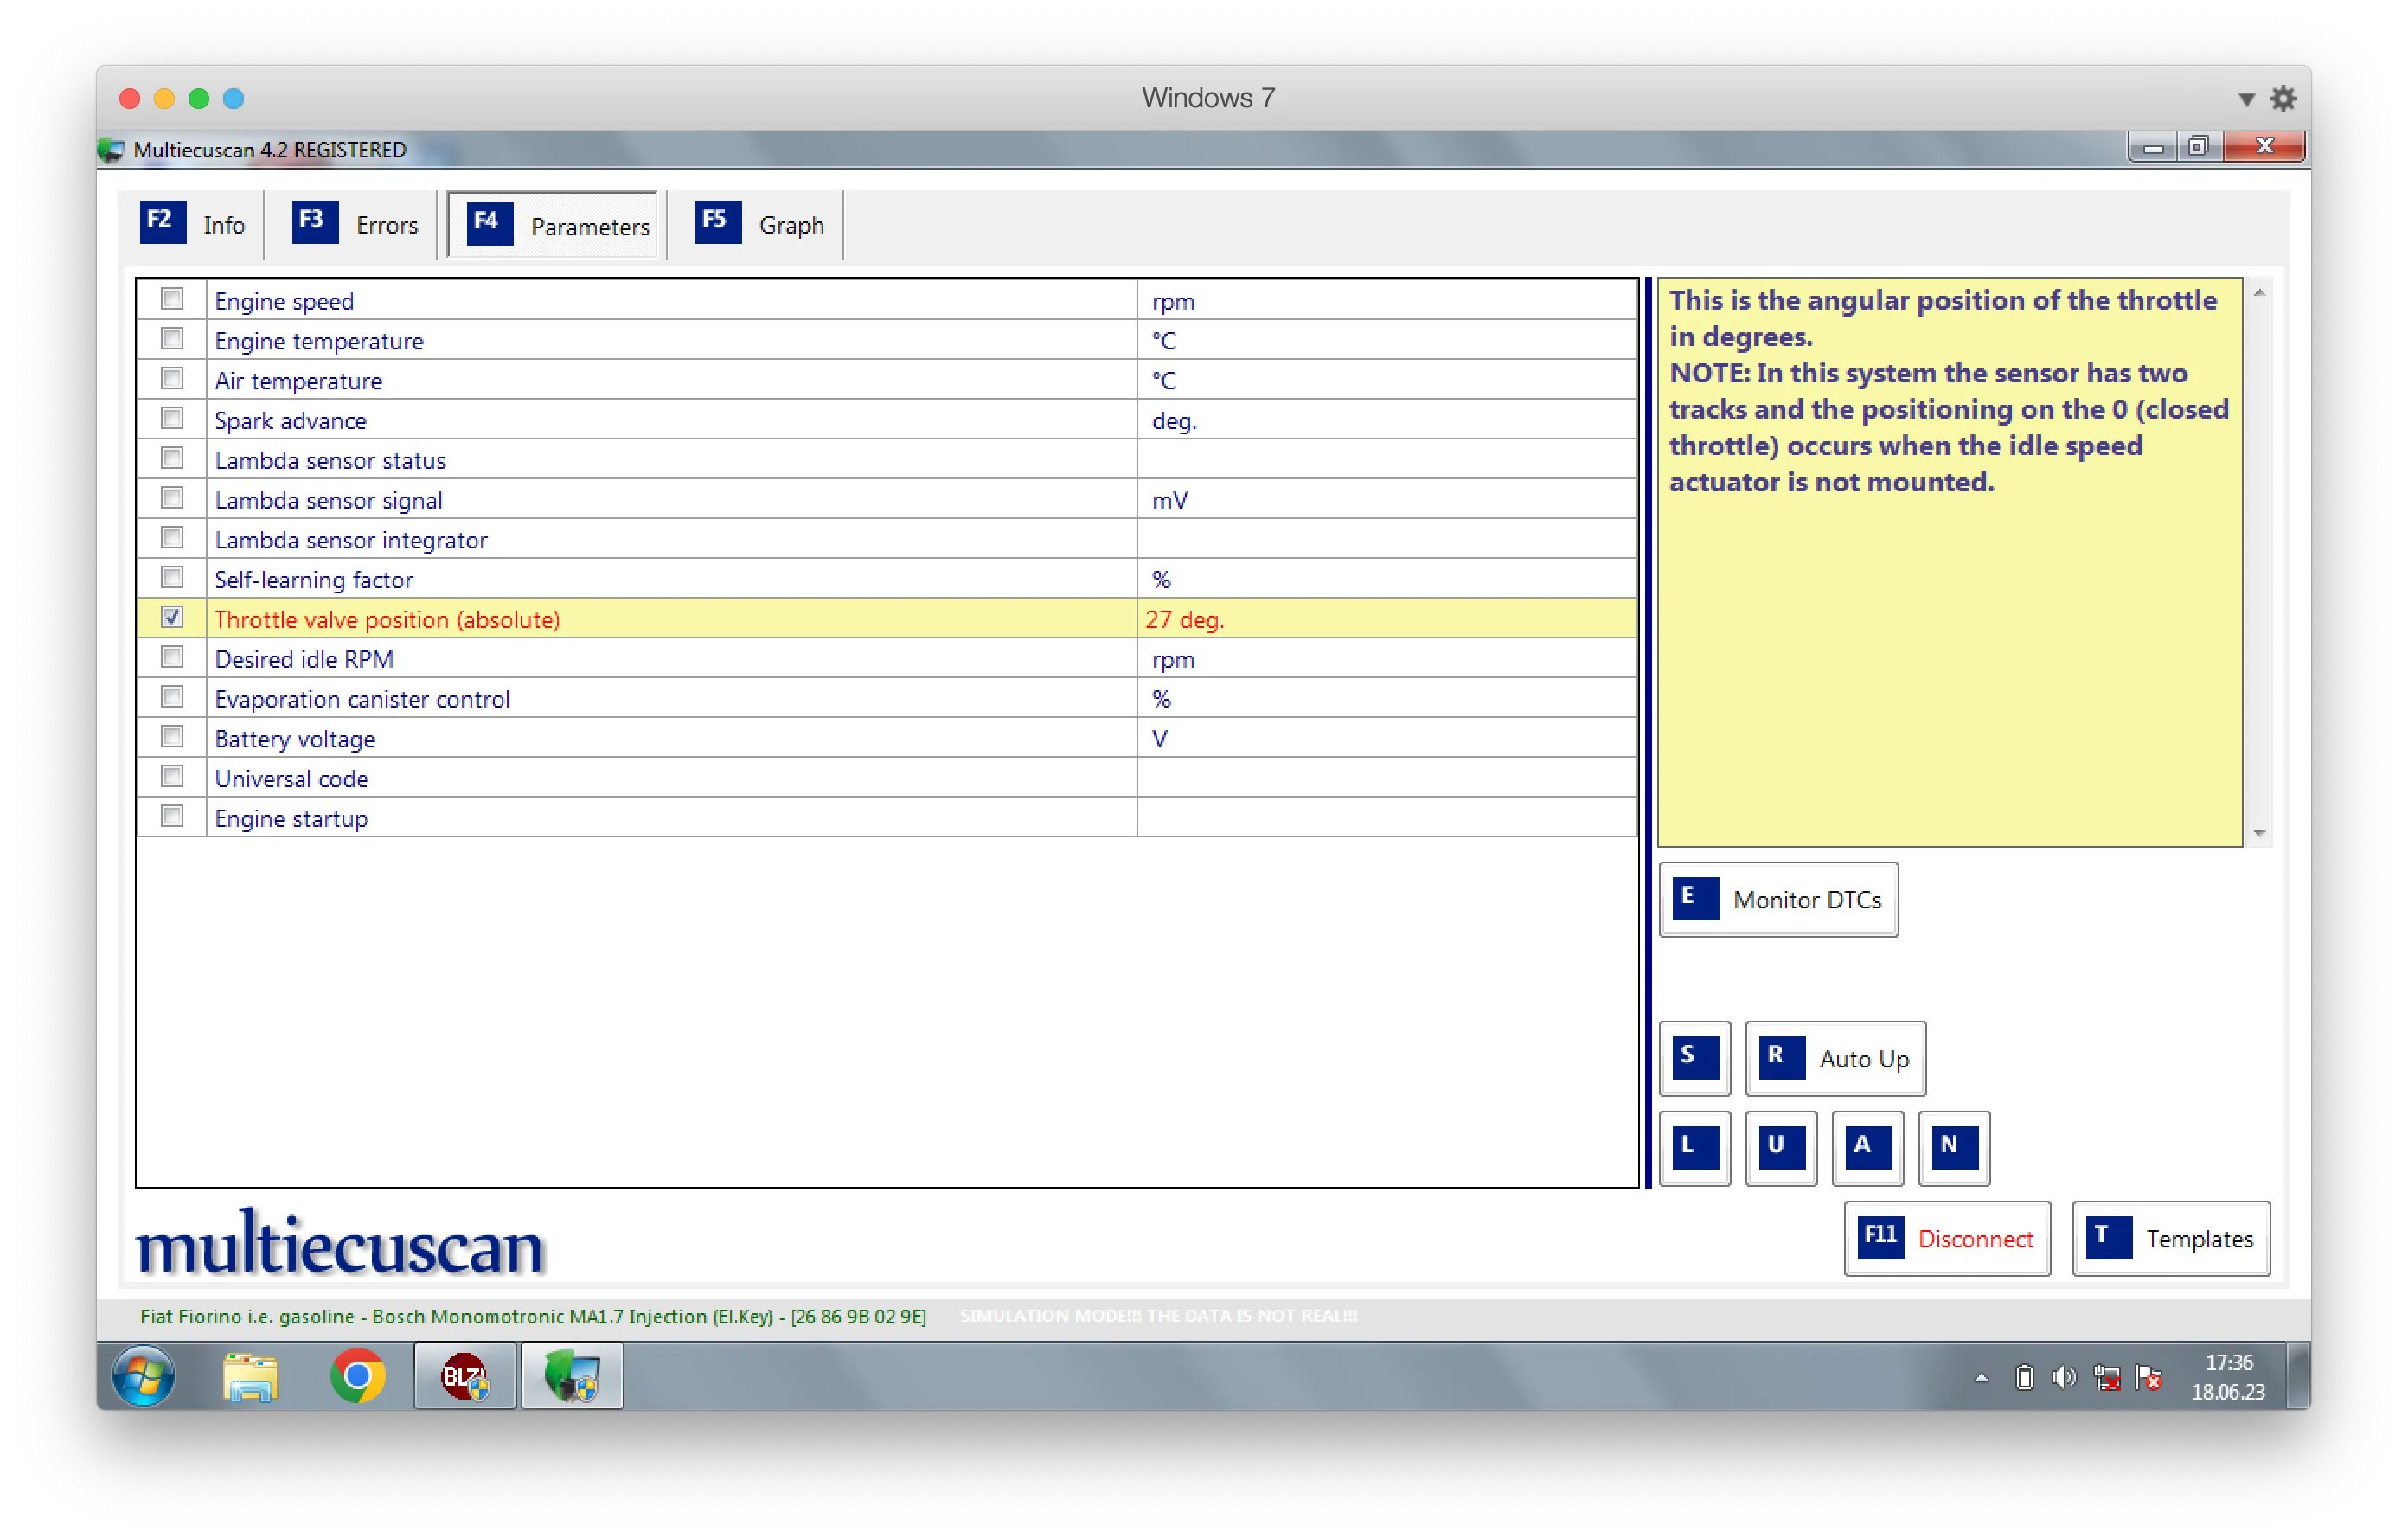Click Engine speed parameter label
The height and width of the screenshot is (1538, 2408).
284,301
